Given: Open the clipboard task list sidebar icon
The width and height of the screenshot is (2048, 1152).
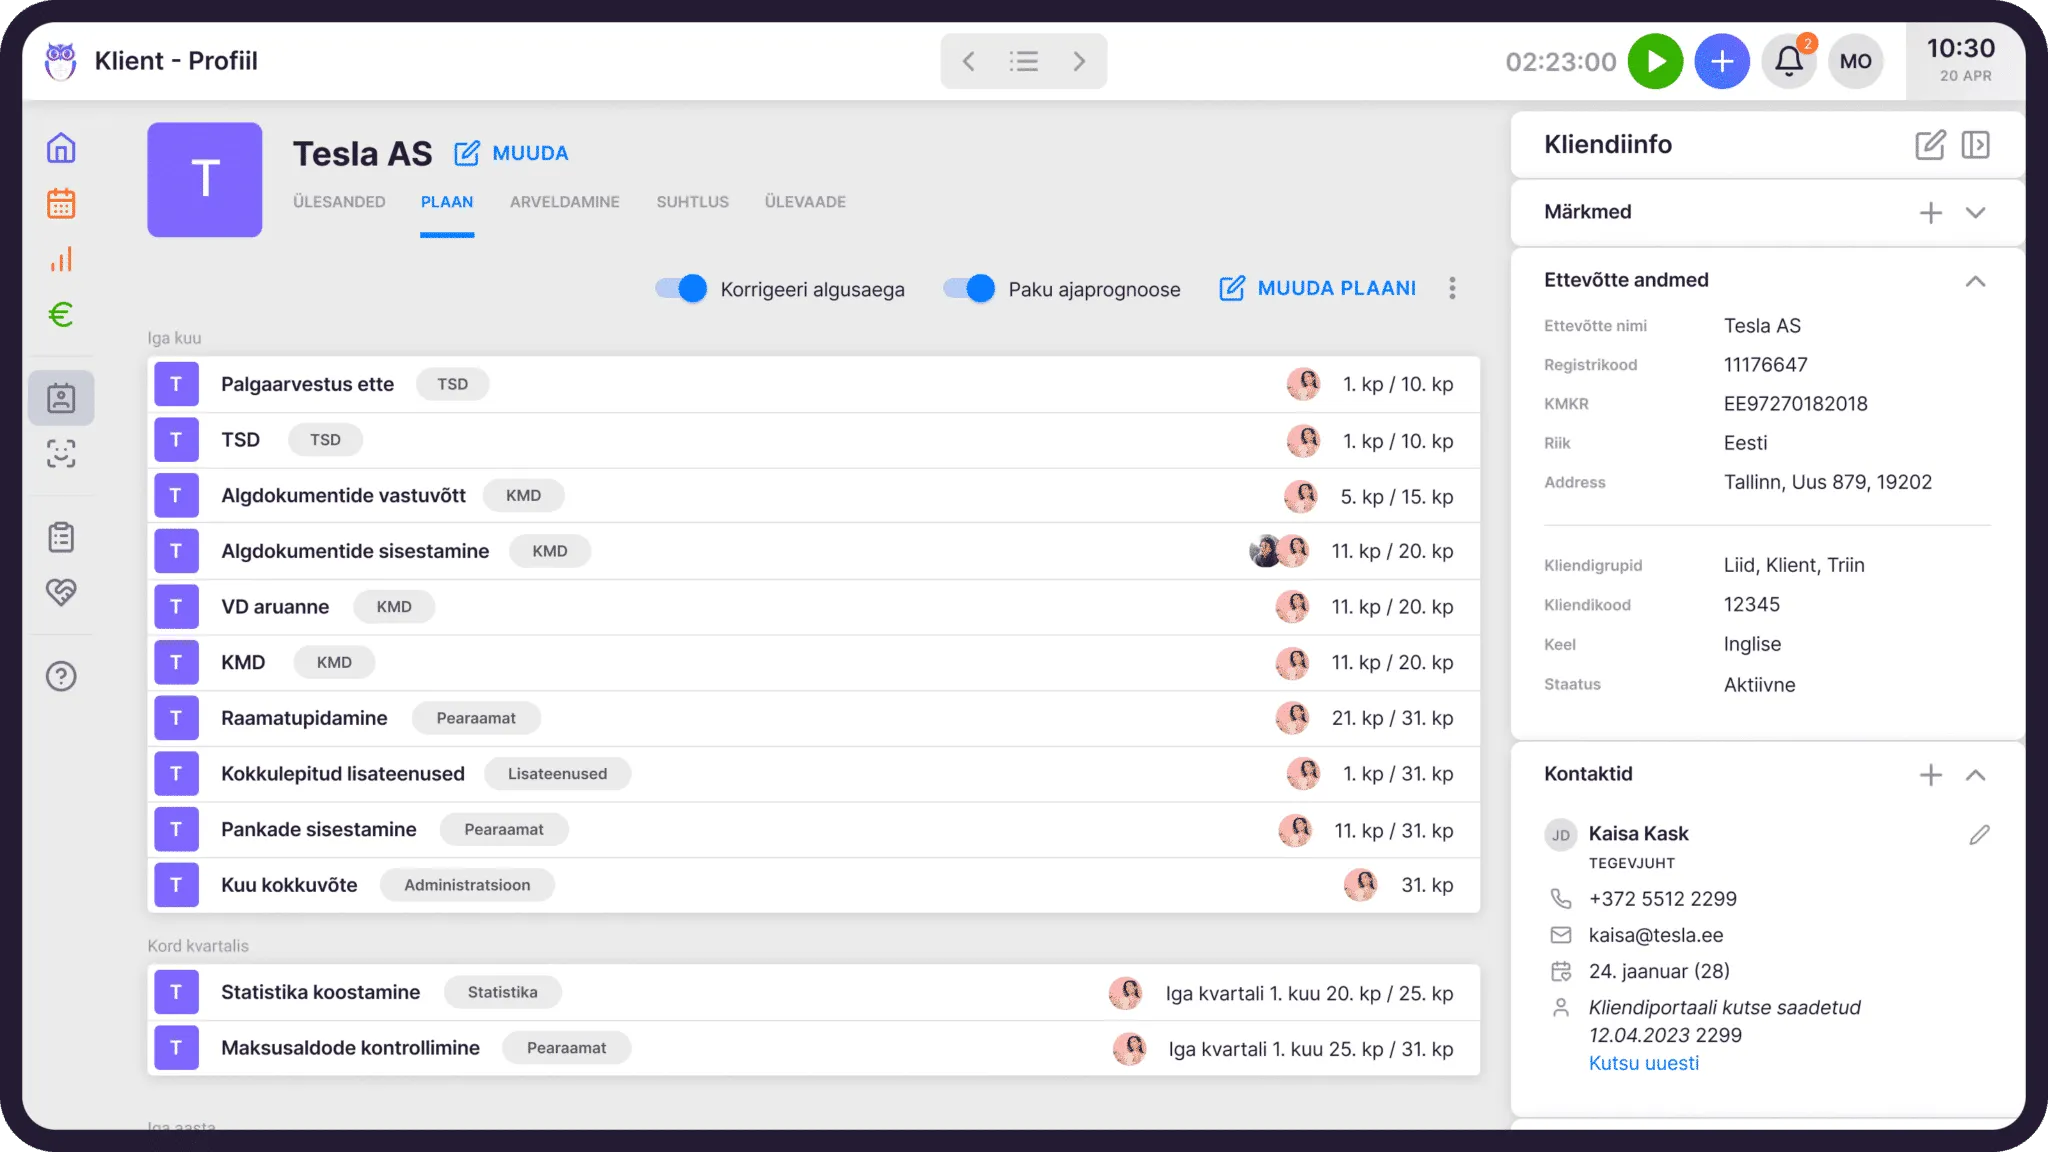Looking at the screenshot, I should point(61,537).
